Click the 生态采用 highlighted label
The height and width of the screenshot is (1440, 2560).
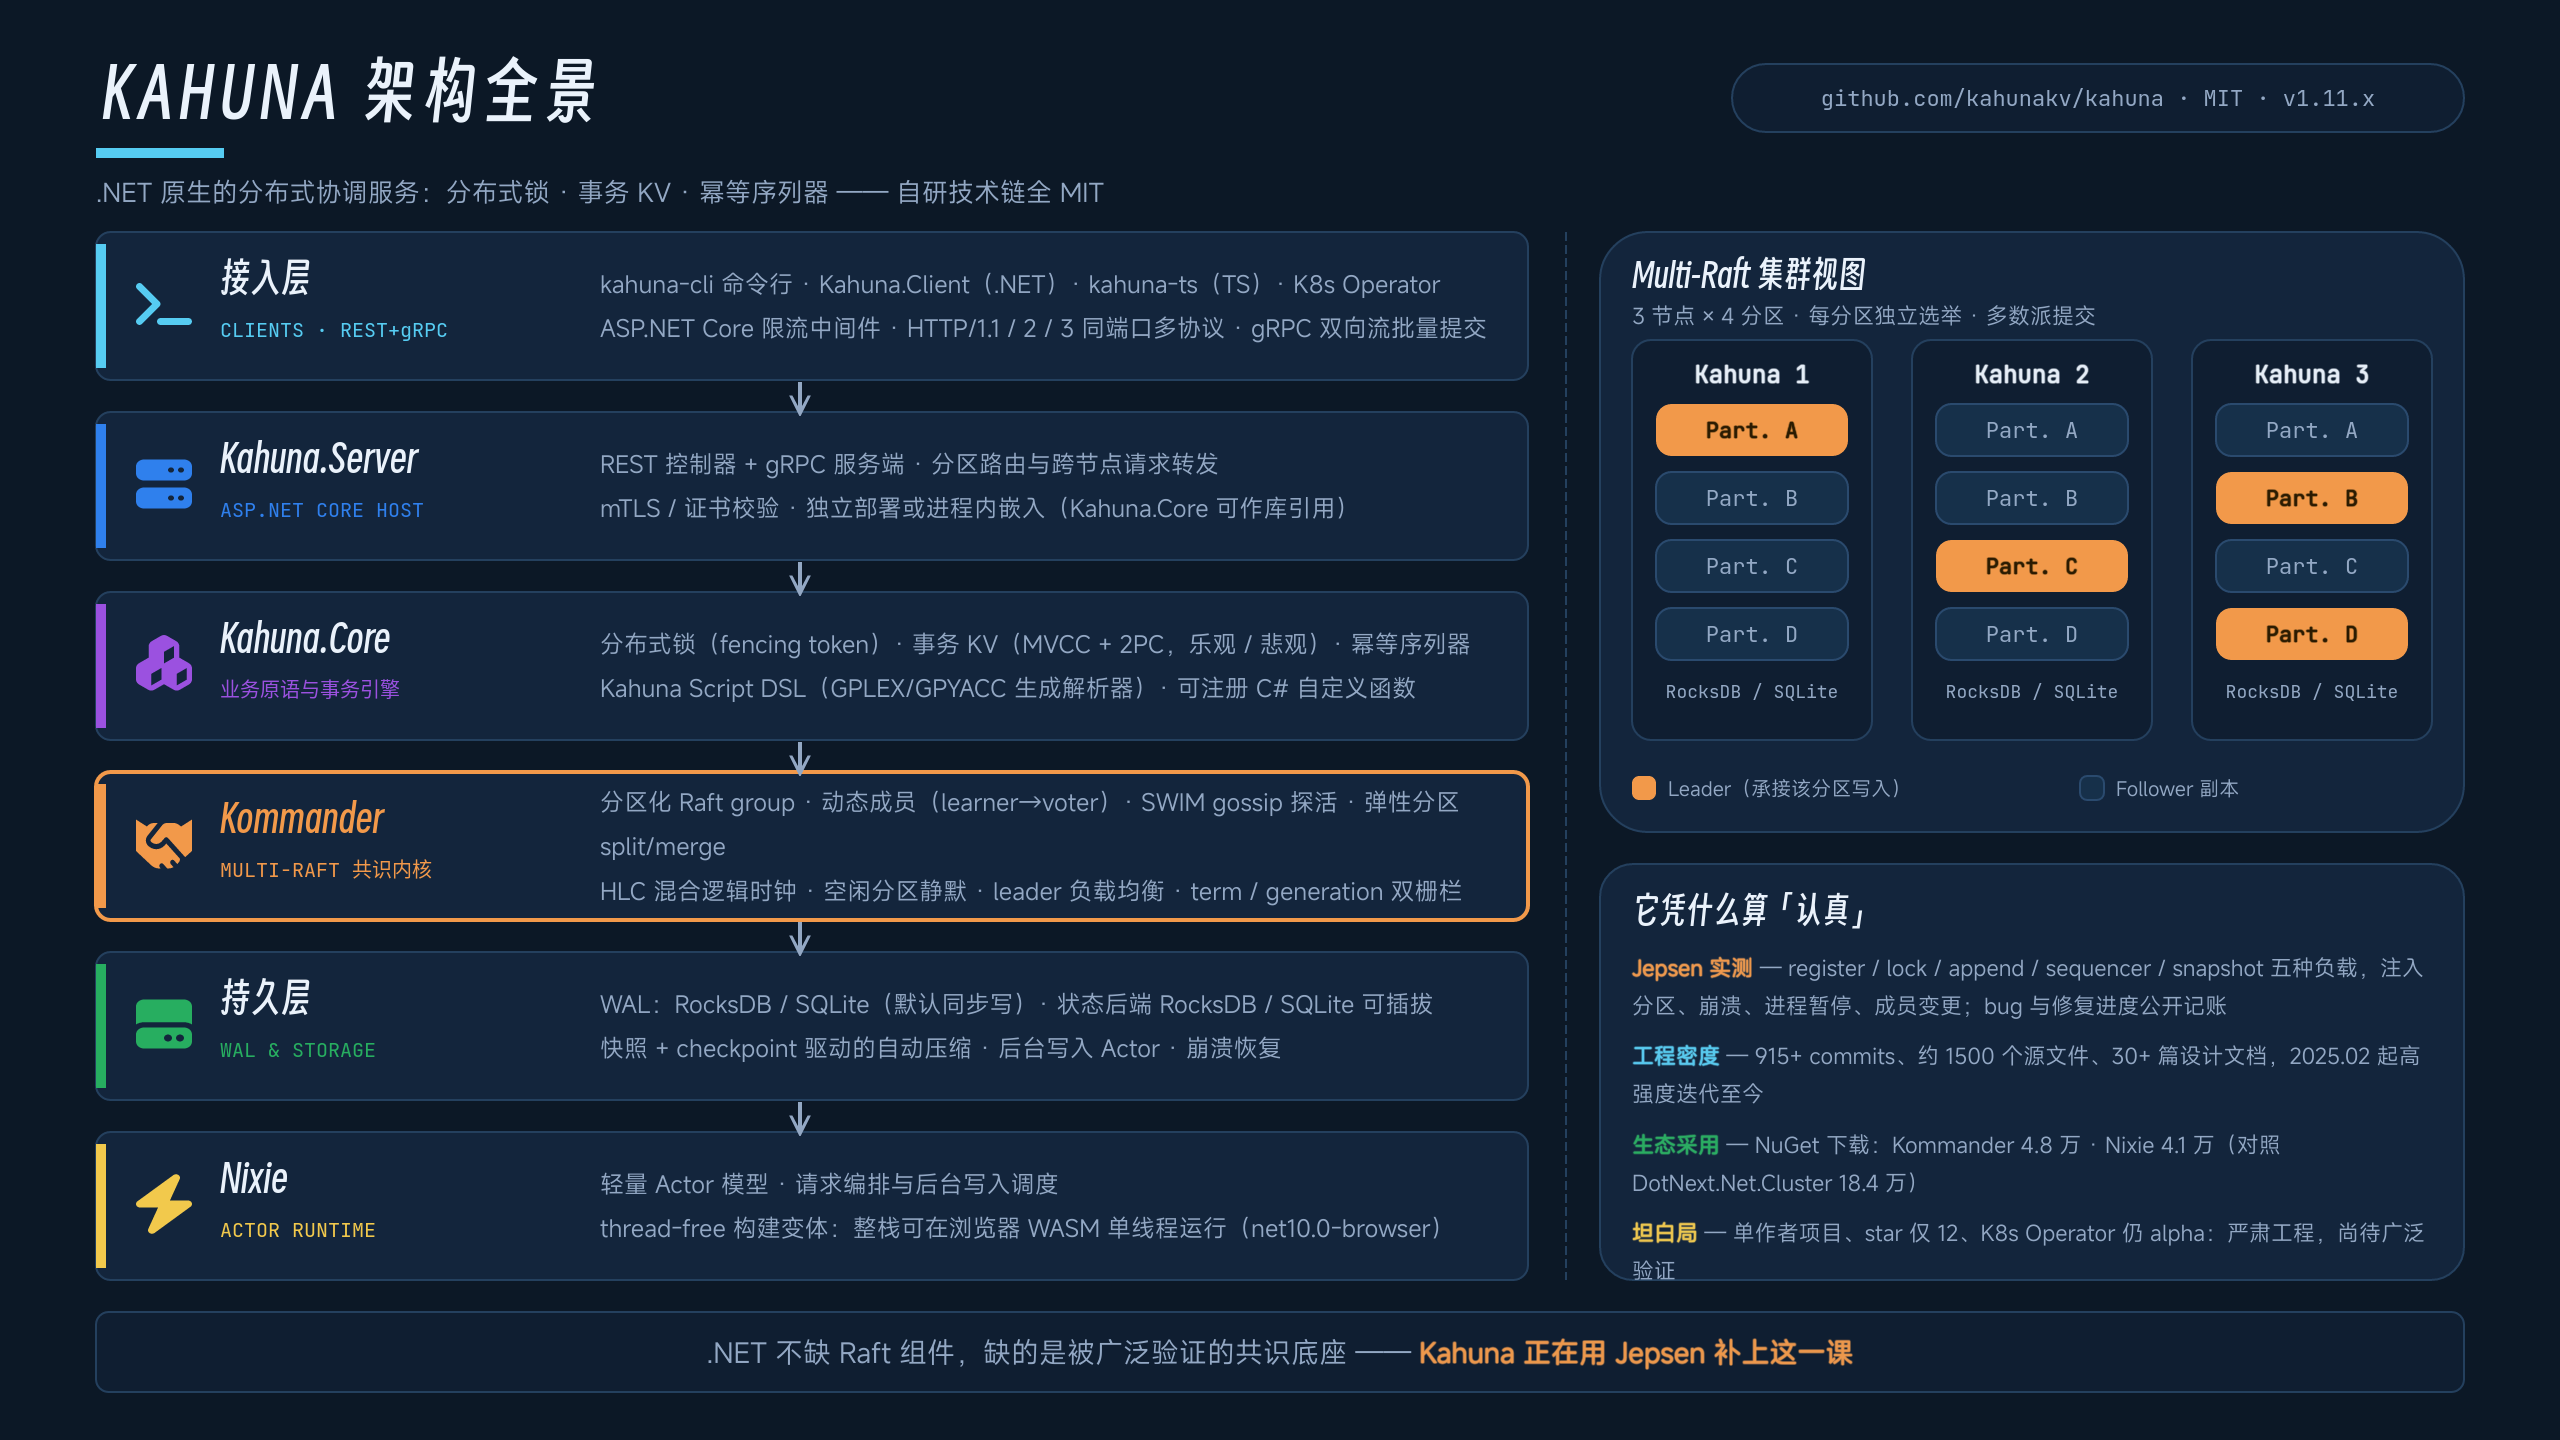[1676, 1145]
